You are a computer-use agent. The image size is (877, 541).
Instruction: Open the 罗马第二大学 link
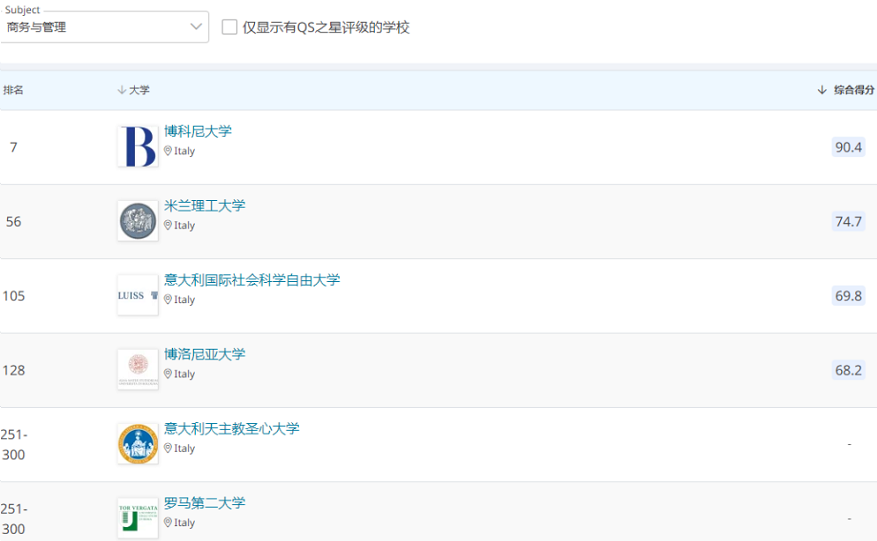204,504
